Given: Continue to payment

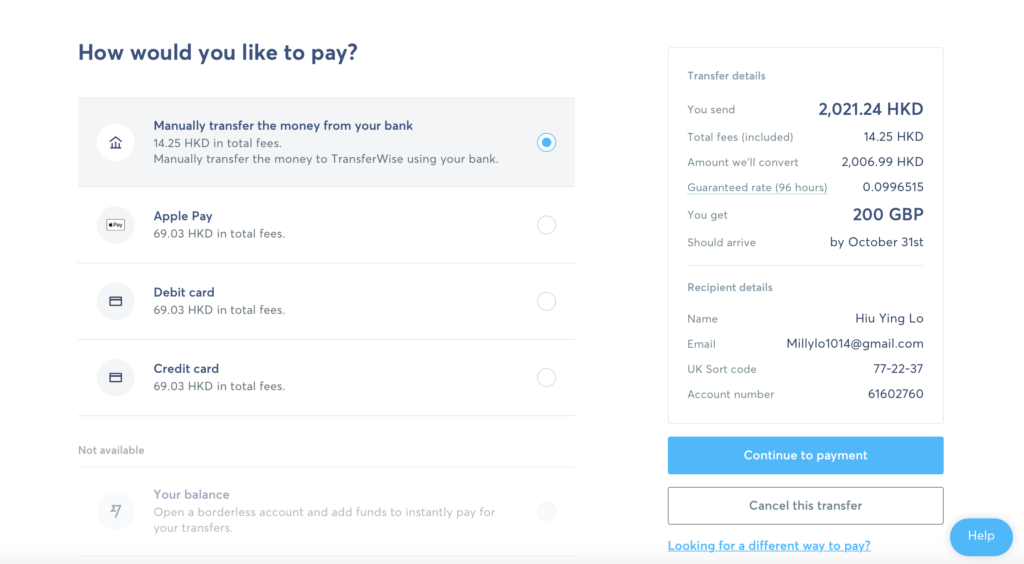Looking at the screenshot, I should [x=805, y=455].
